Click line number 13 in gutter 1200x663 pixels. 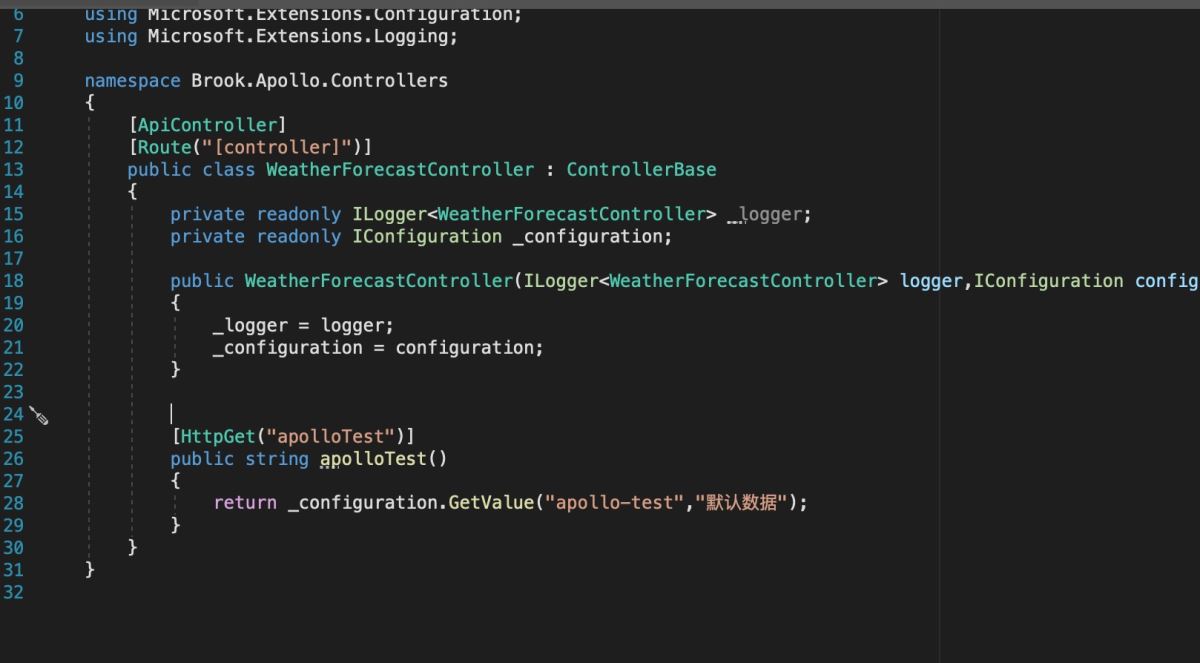tap(14, 169)
